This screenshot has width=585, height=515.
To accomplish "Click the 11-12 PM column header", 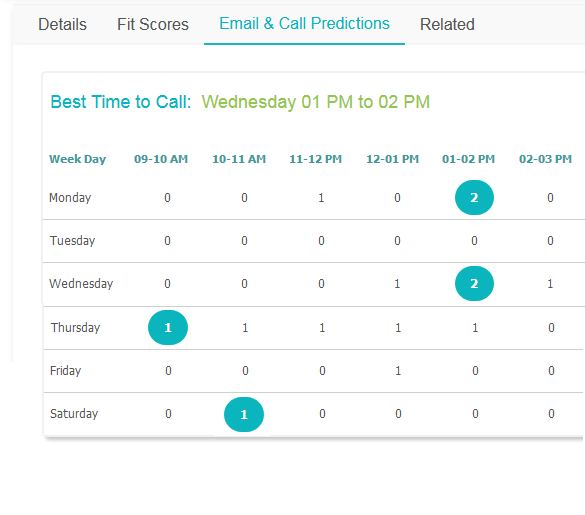I will point(316,159).
